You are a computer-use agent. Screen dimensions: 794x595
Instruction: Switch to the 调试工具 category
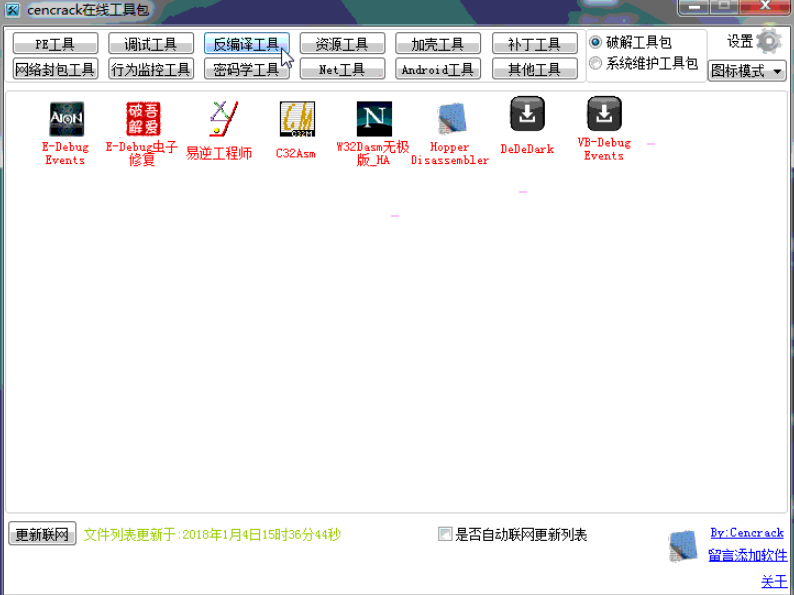coord(151,44)
